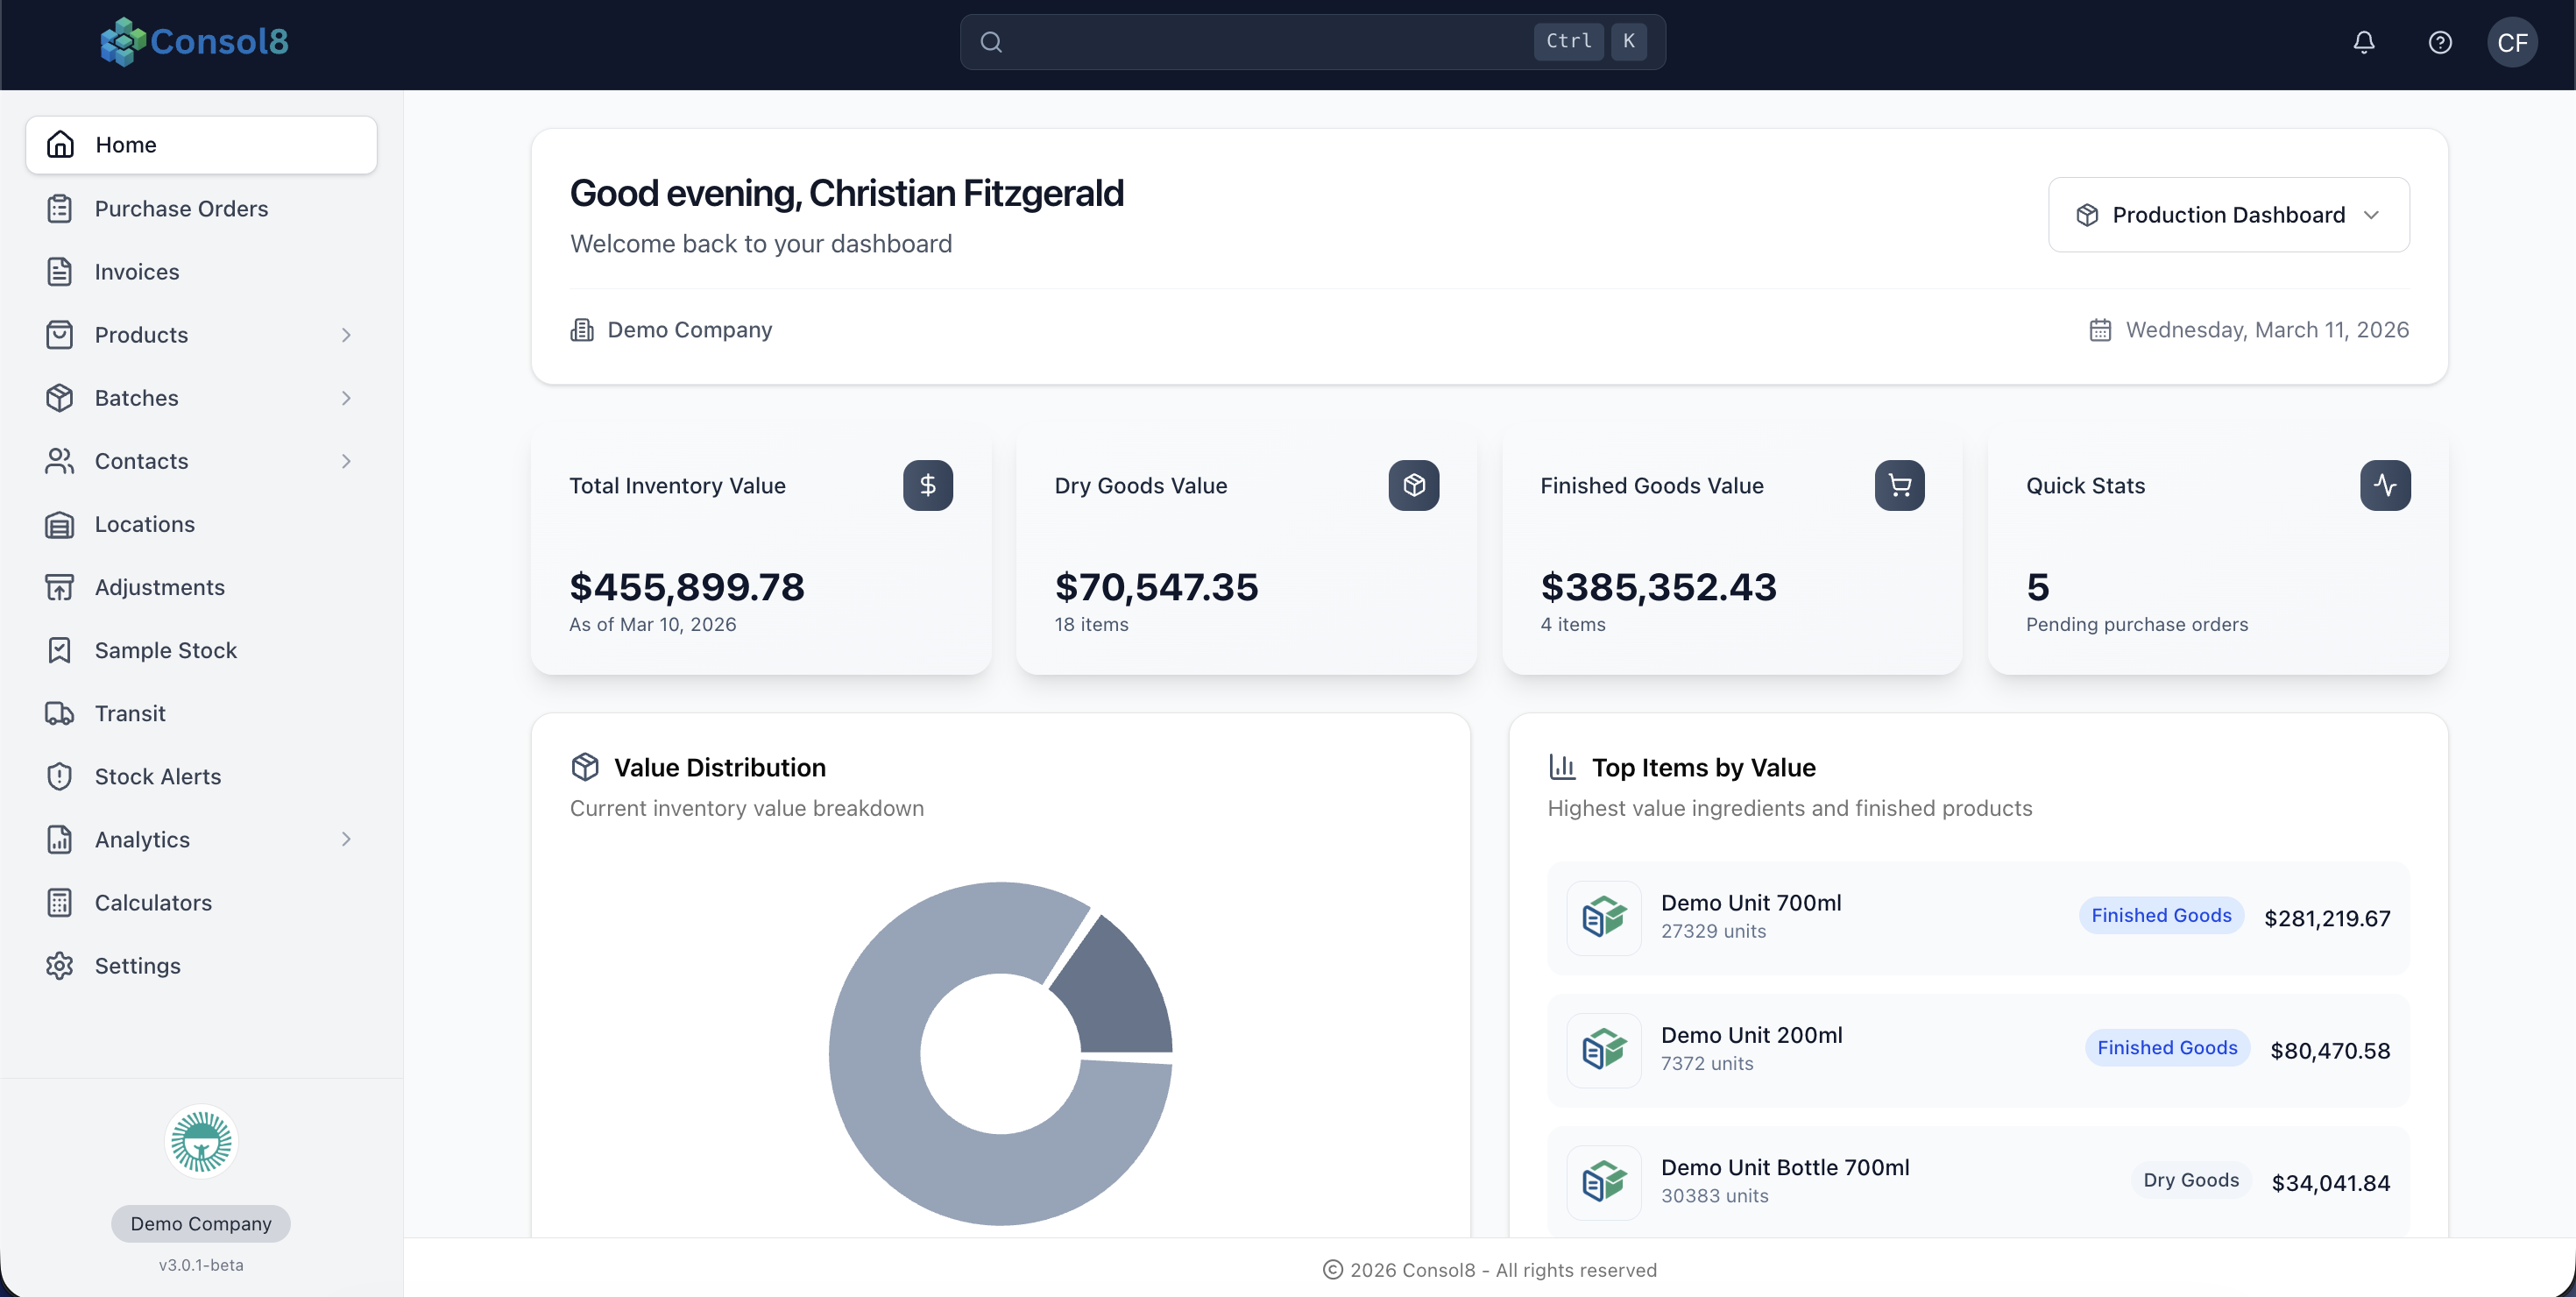Open the Production Dashboard dropdown

click(x=2228, y=215)
